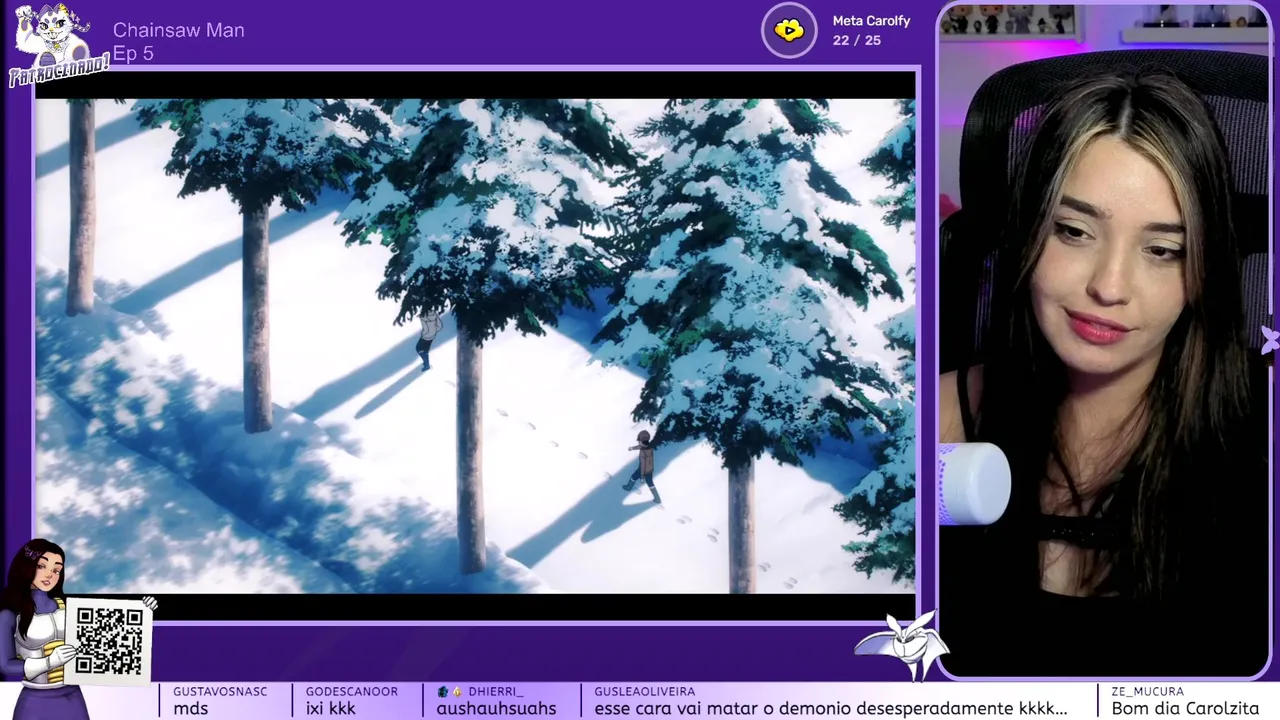Click the Ep 5 episode label
This screenshot has height=720, width=1280.
[x=133, y=54]
